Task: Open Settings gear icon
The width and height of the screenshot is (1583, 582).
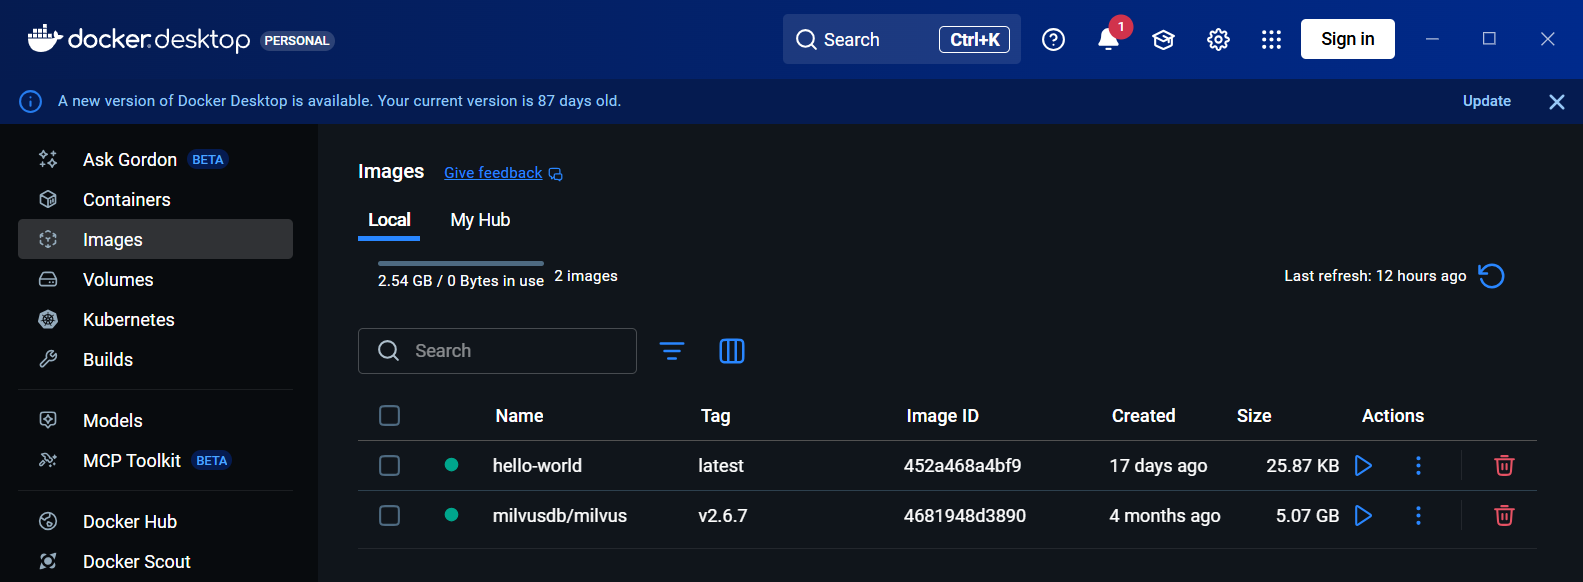Action: click(x=1218, y=40)
